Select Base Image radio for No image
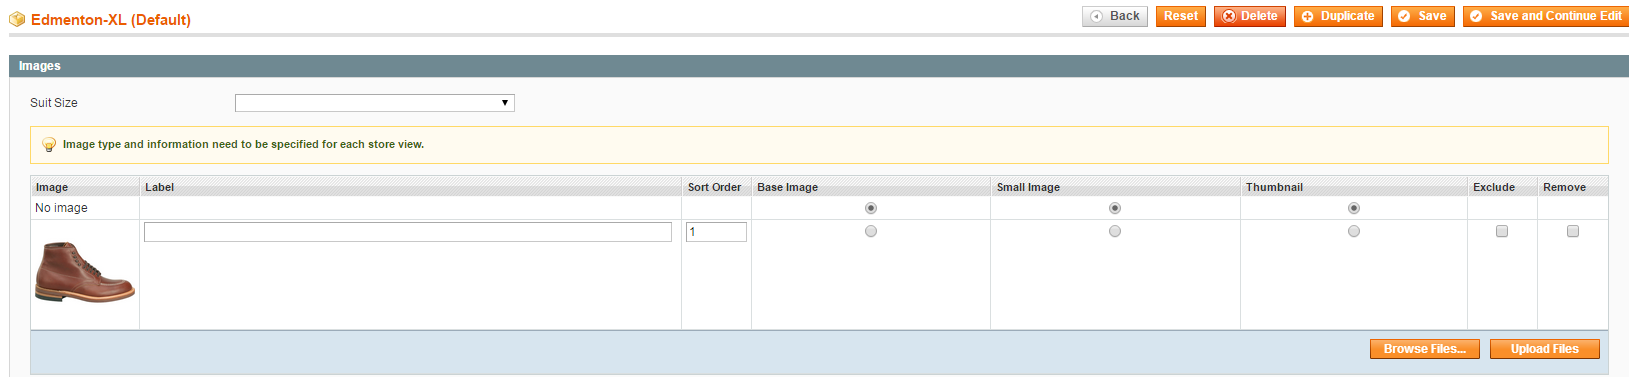1629x377 pixels. (871, 208)
